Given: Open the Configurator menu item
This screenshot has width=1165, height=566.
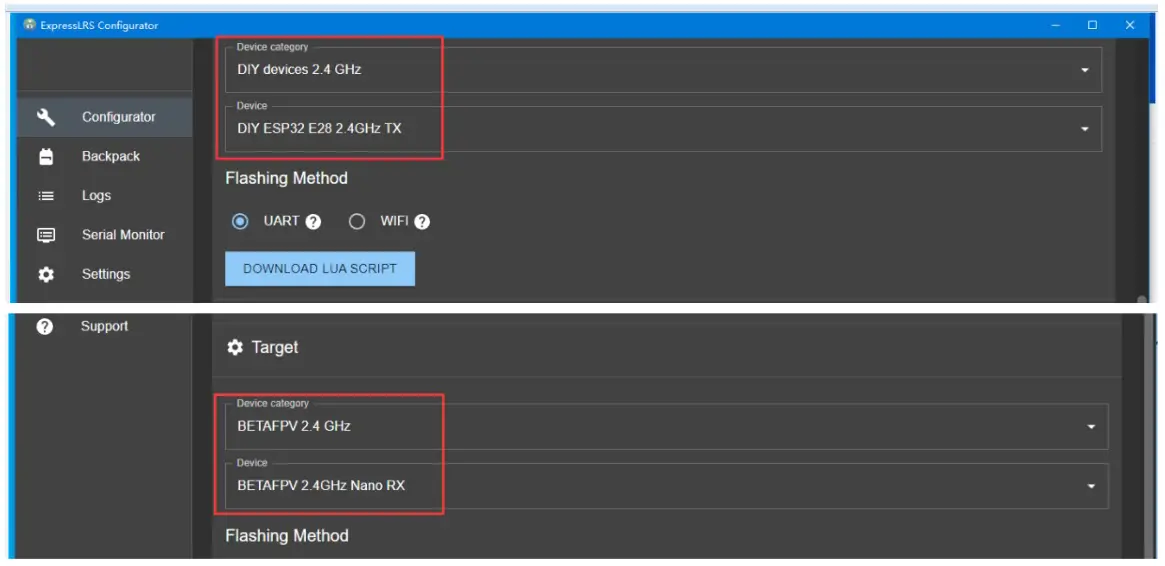Looking at the screenshot, I should [x=104, y=117].
